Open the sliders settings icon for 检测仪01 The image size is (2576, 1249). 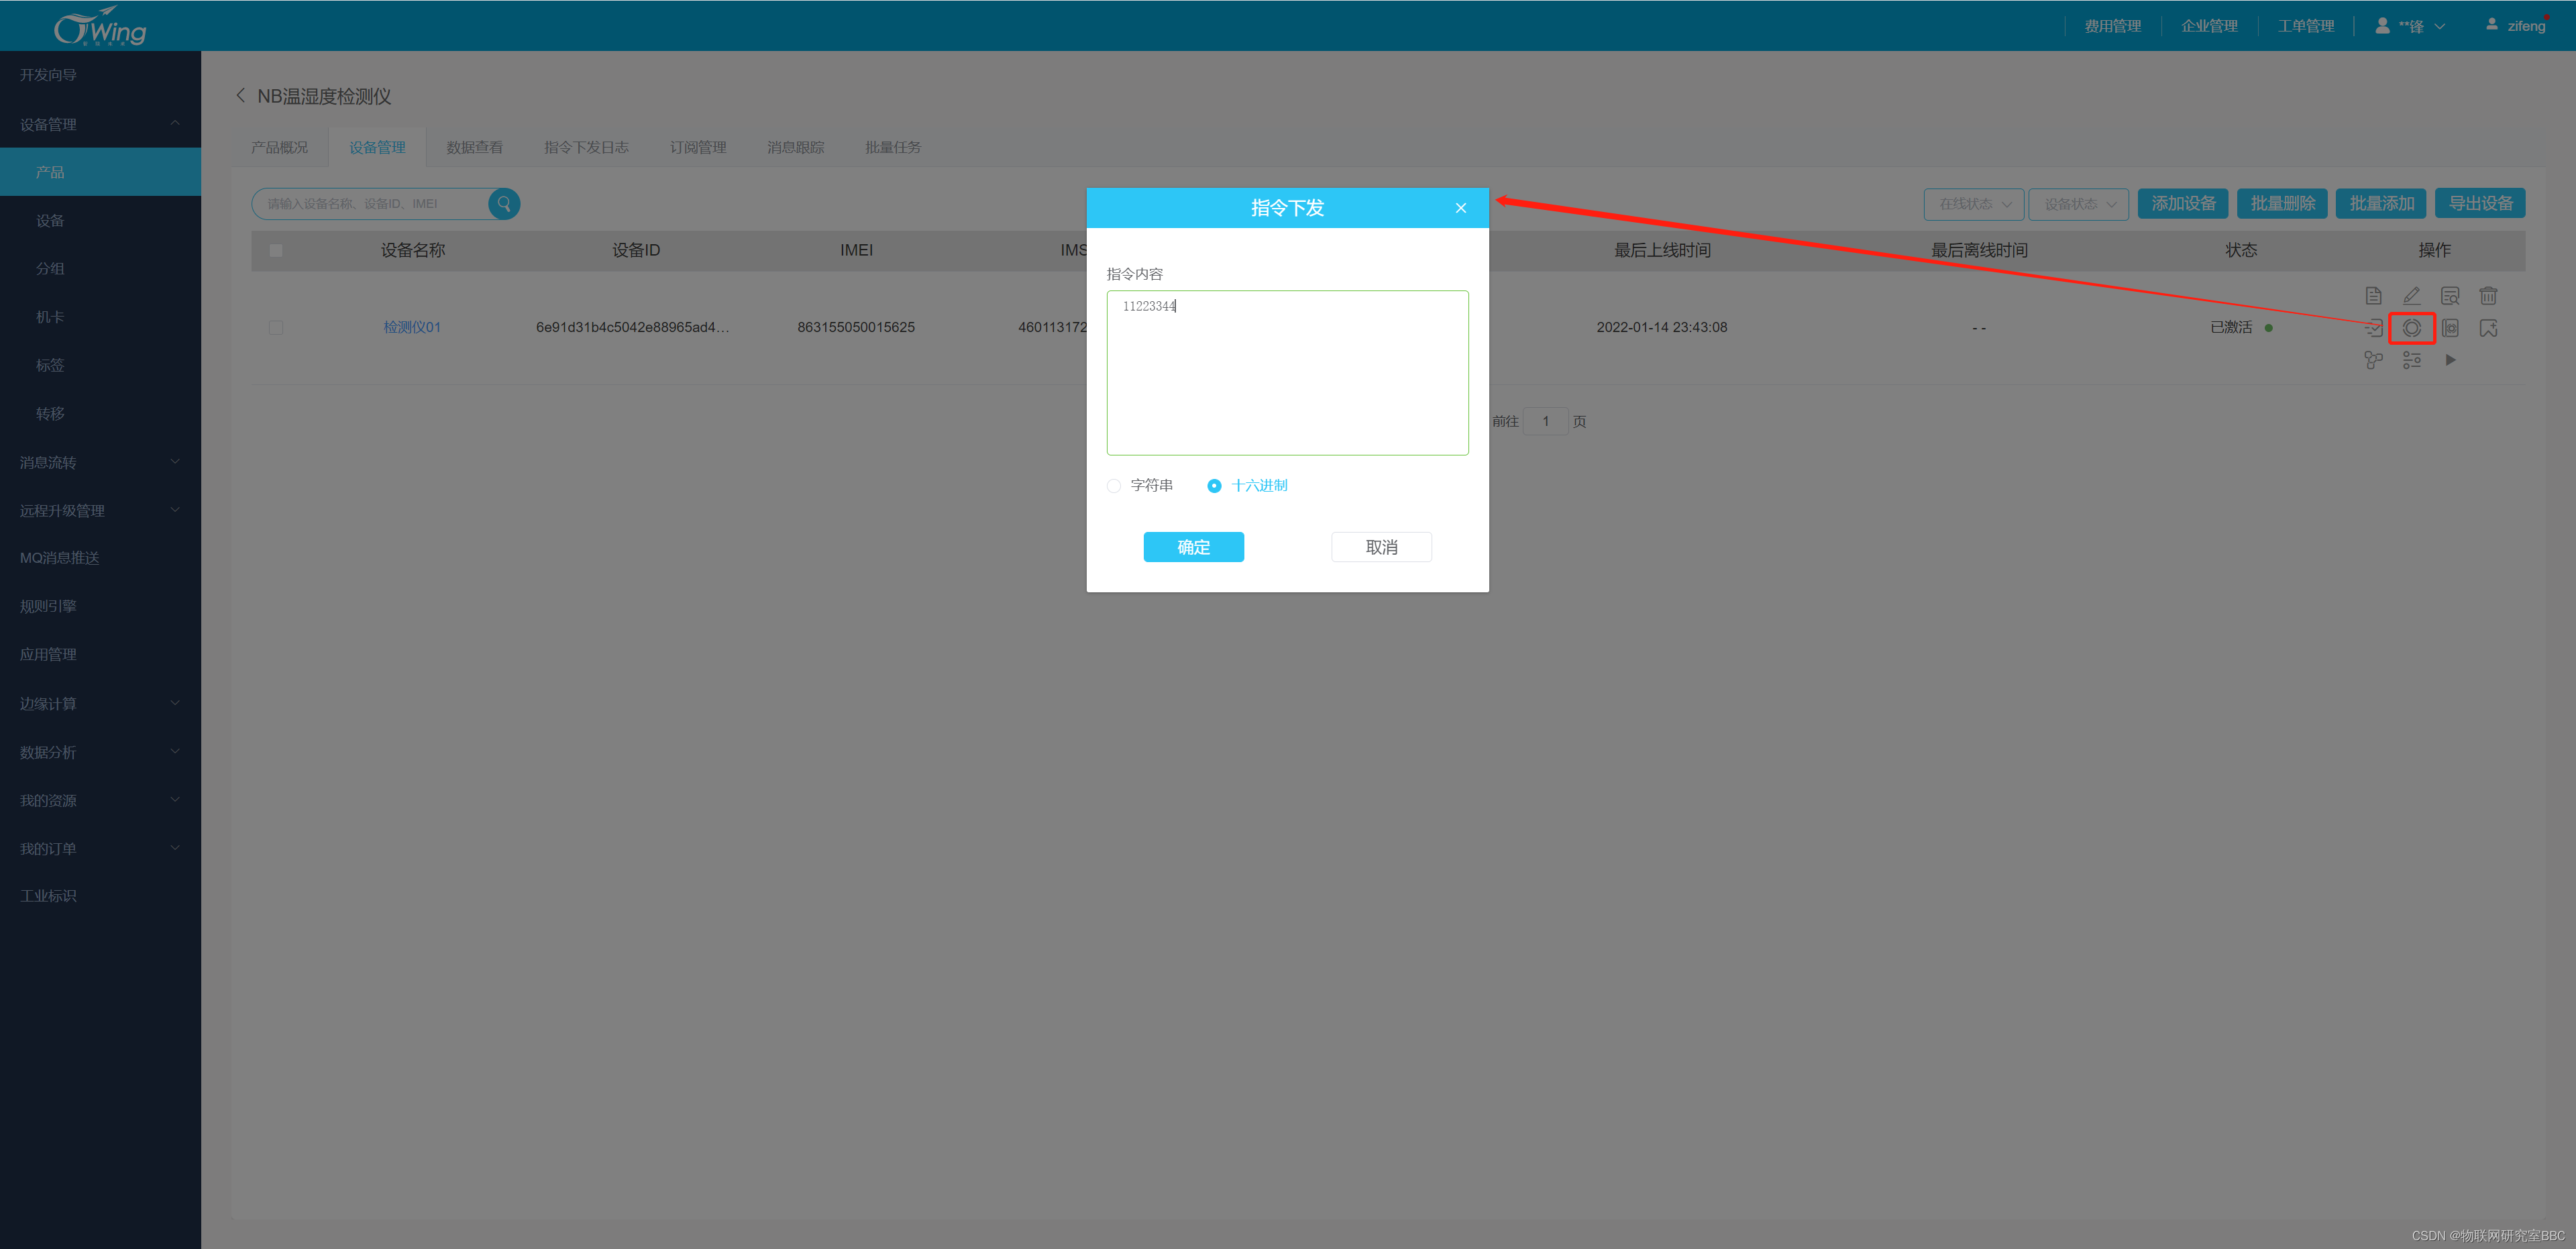point(2411,360)
